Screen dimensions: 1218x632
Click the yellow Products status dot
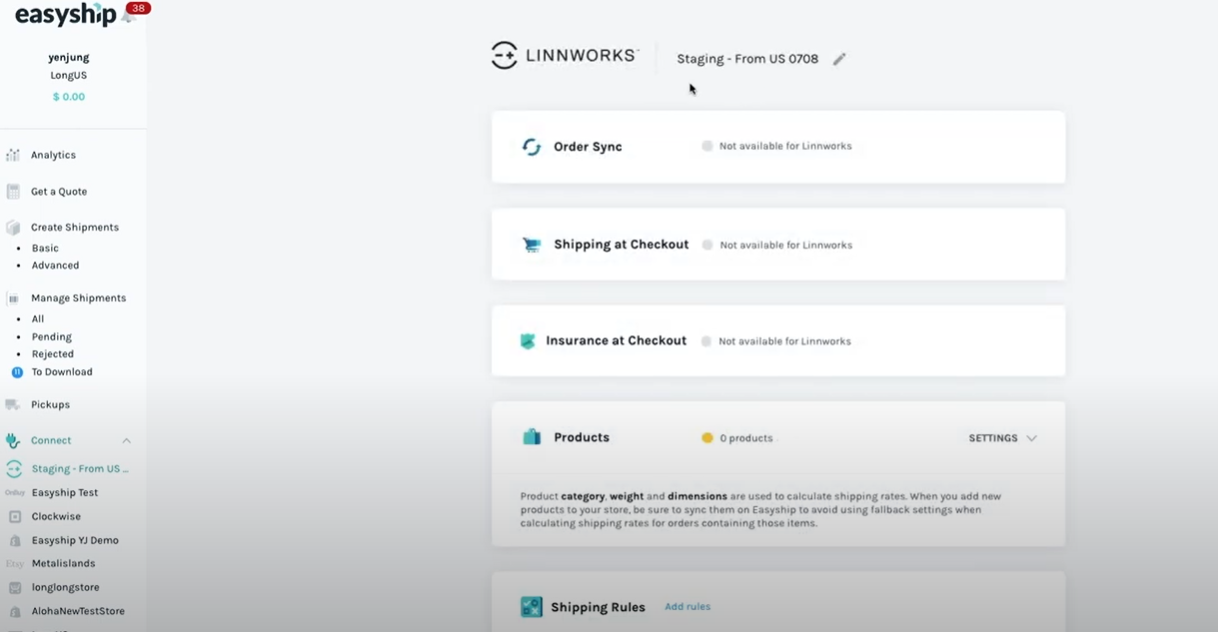click(707, 438)
